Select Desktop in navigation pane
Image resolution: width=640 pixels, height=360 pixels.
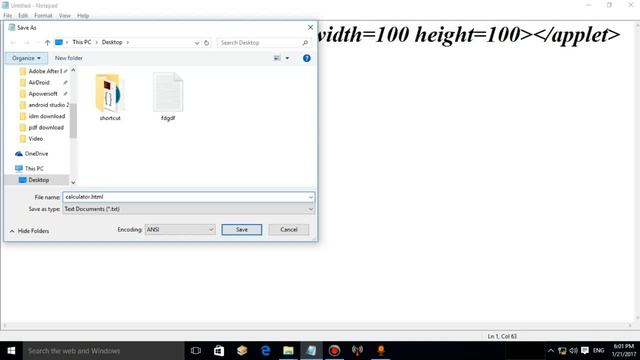click(37, 180)
